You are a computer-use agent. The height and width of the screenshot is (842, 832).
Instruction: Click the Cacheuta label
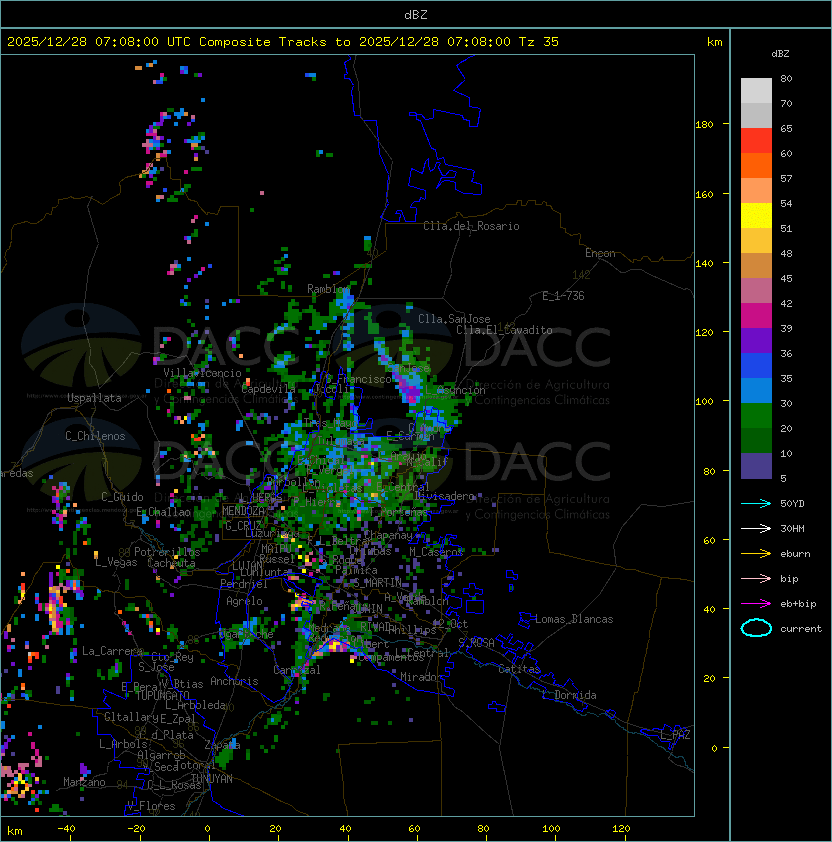(x=171, y=563)
